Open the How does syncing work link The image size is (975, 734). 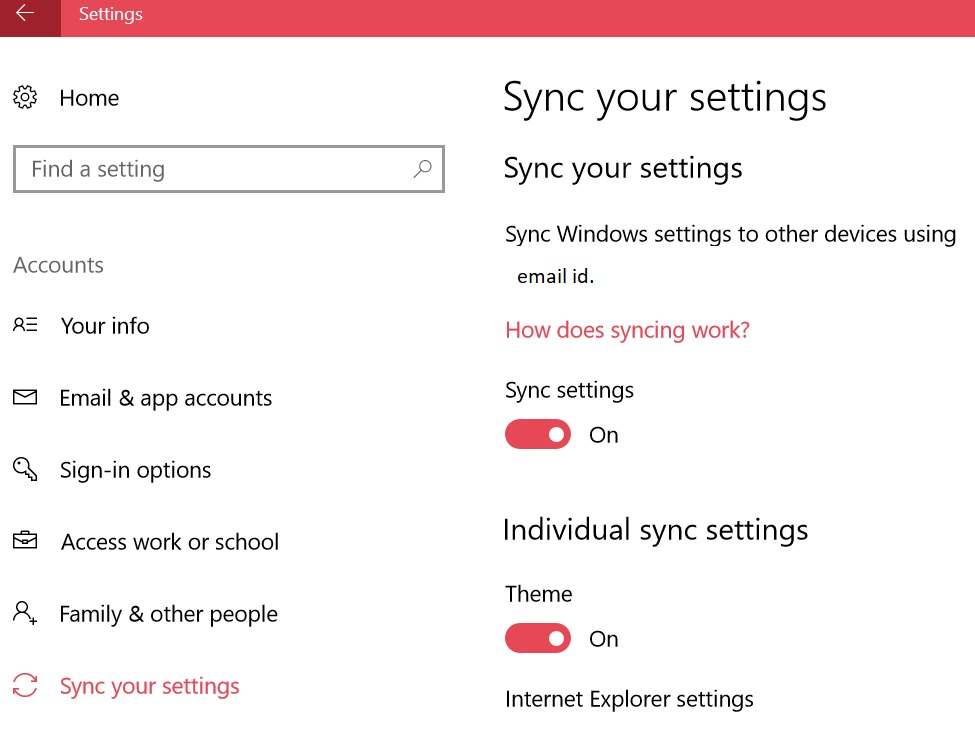click(x=627, y=330)
